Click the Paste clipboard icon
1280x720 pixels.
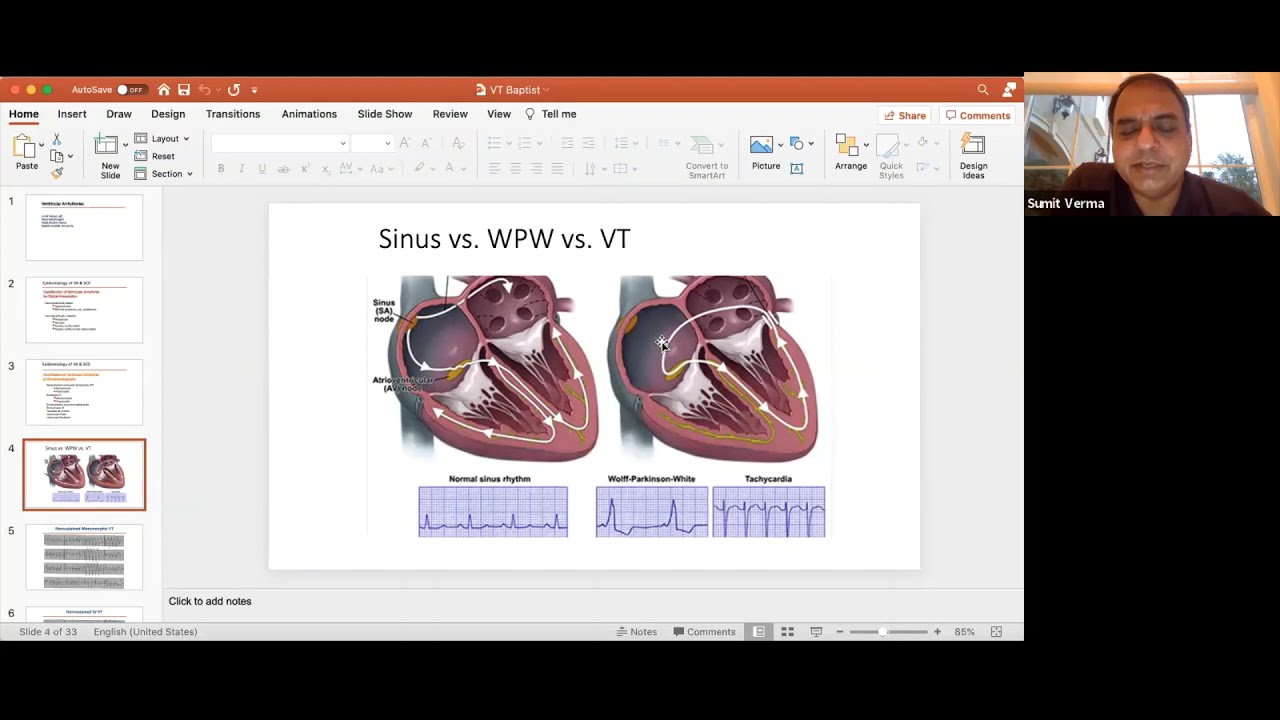click(x=25, y=148)
